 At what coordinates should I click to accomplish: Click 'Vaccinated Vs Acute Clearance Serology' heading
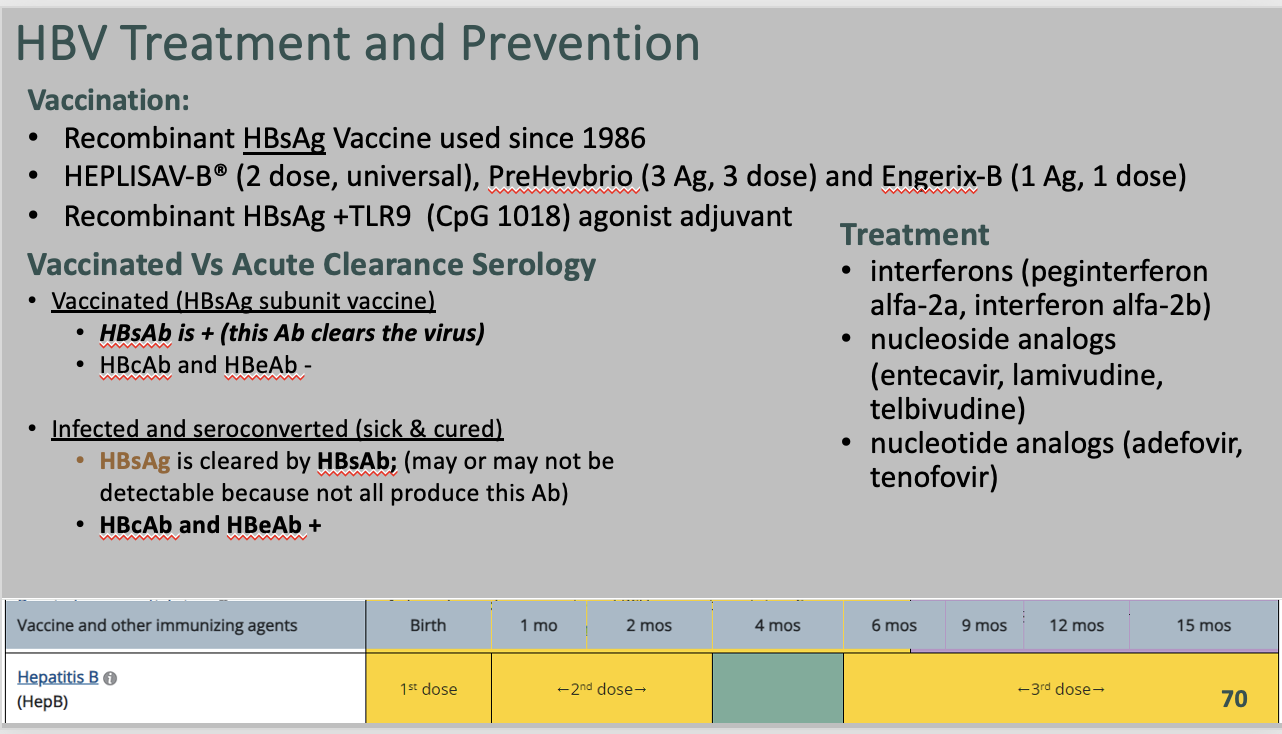click(311, 264)
